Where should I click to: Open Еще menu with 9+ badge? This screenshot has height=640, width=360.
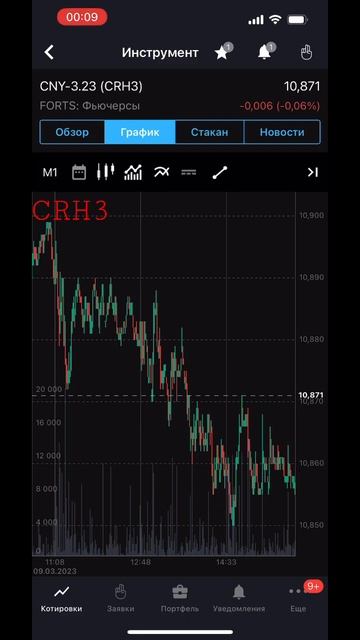pyautogui.click(x=299, y=598)
